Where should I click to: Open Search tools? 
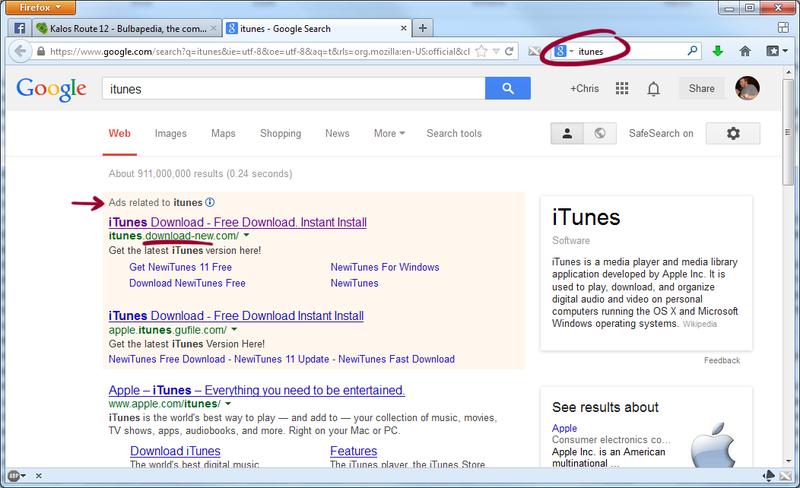[454, 133]
